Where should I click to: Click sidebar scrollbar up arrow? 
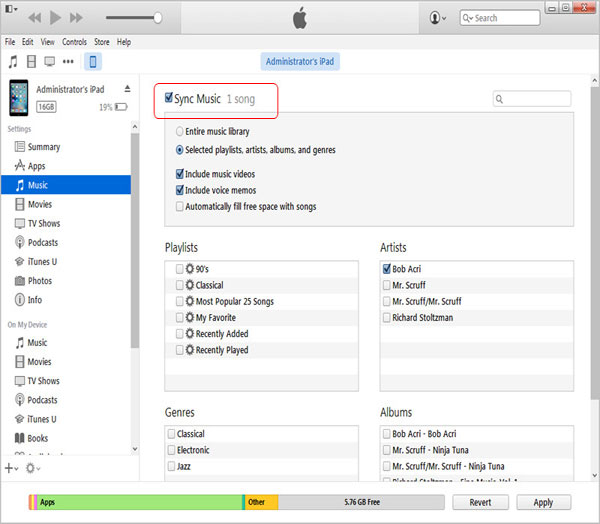[x=135, y=126]
